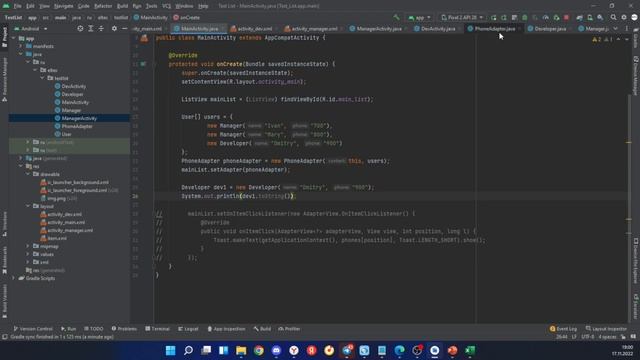Click Select Opened File target icon

80,29
